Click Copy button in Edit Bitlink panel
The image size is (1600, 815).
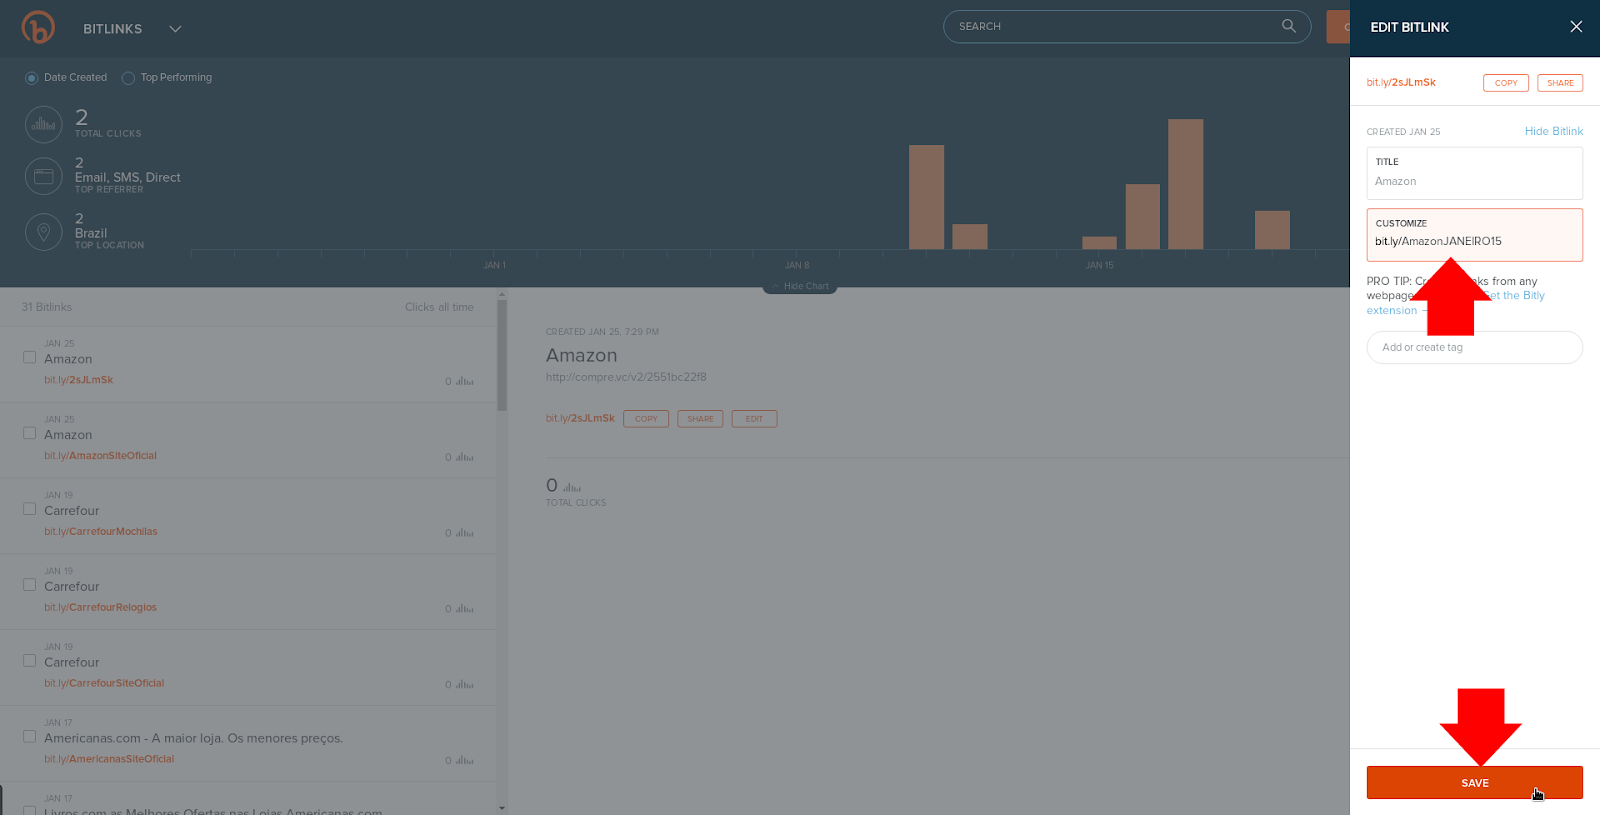1506,83
